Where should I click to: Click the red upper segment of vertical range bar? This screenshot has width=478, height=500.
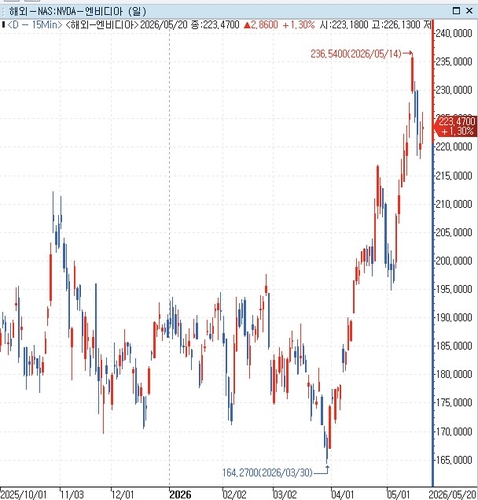(x=433, y=82)
